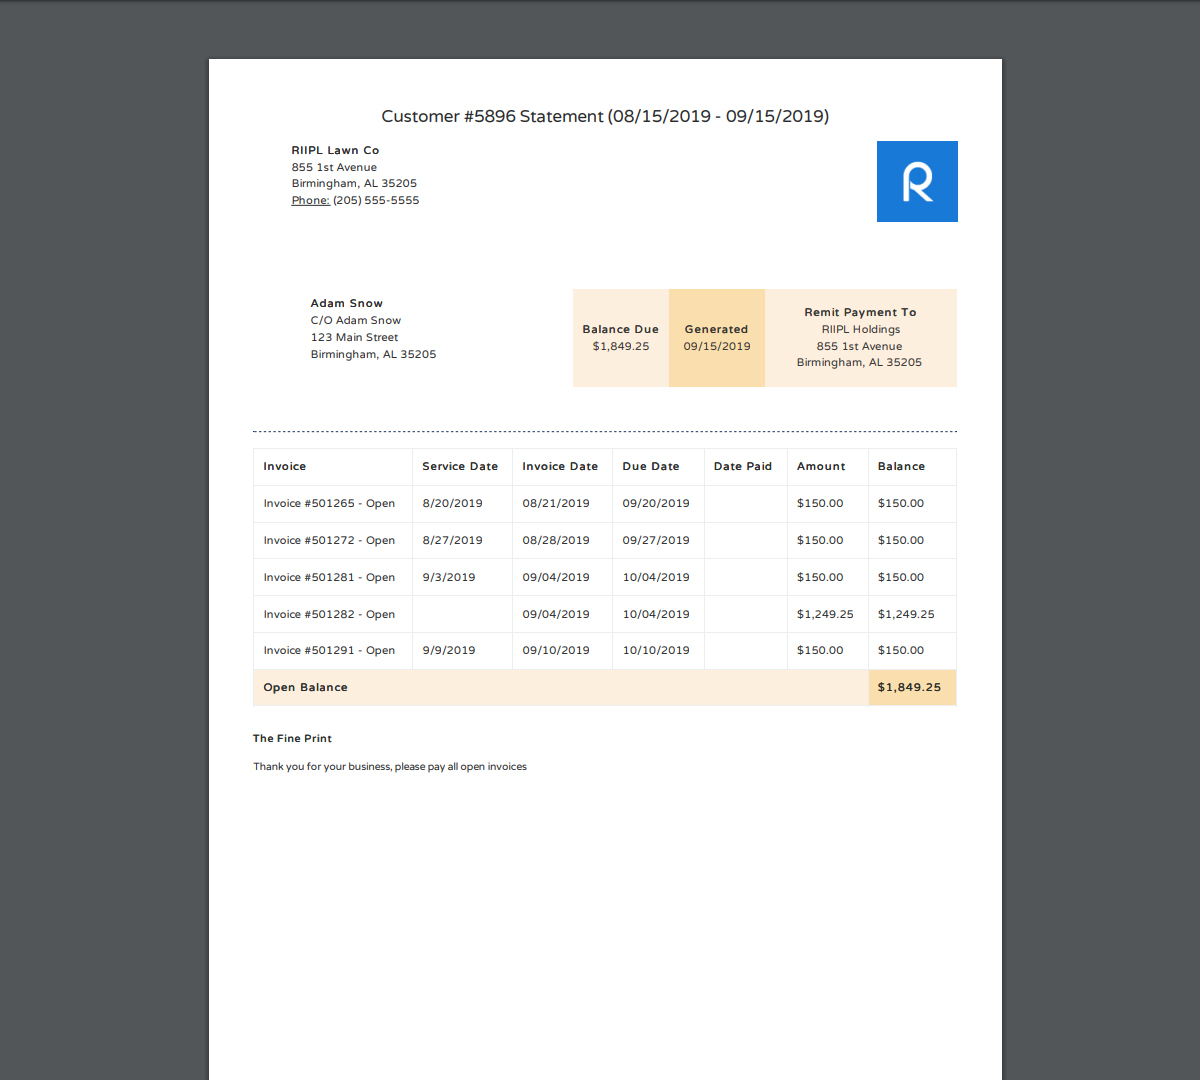Sort by the Invoice column header
The width and height of the screenshot is (1200, 1080).
tap(284, 466)
